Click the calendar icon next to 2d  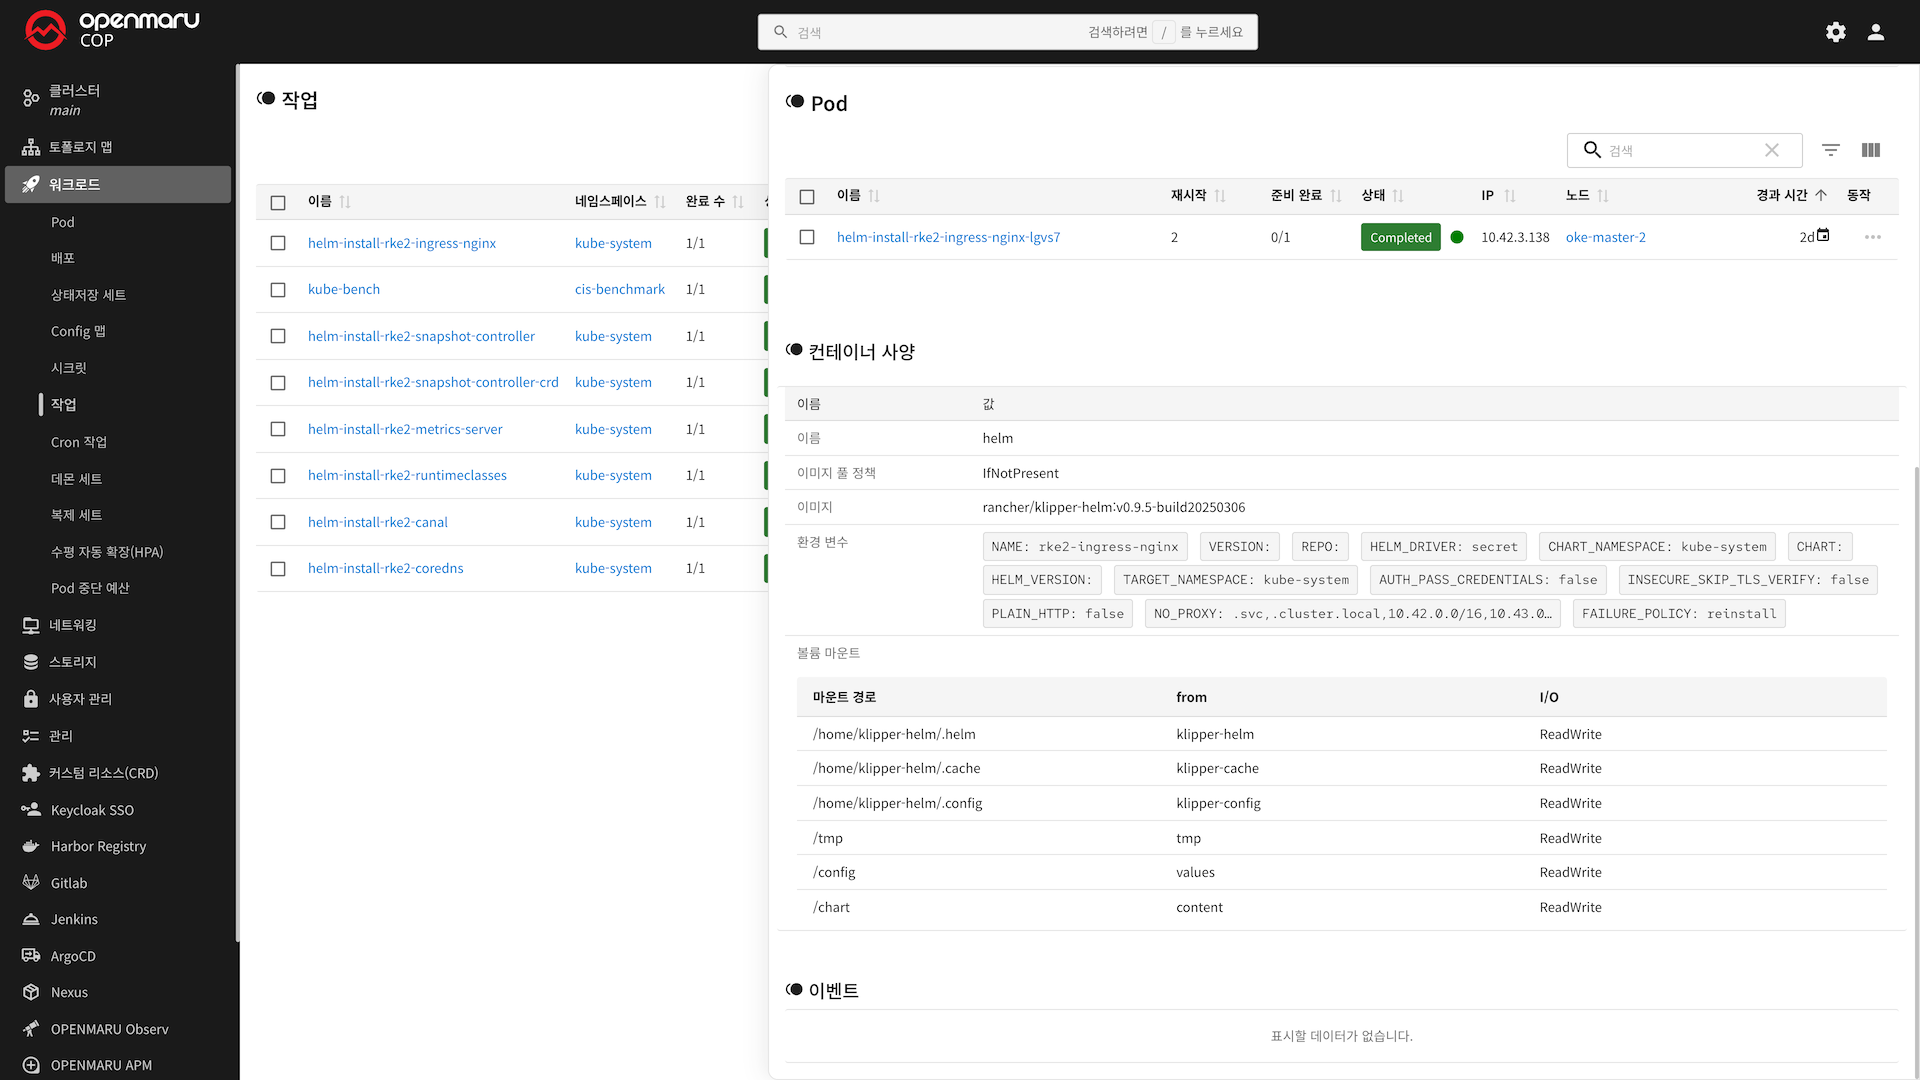(x=1823, y=236)
